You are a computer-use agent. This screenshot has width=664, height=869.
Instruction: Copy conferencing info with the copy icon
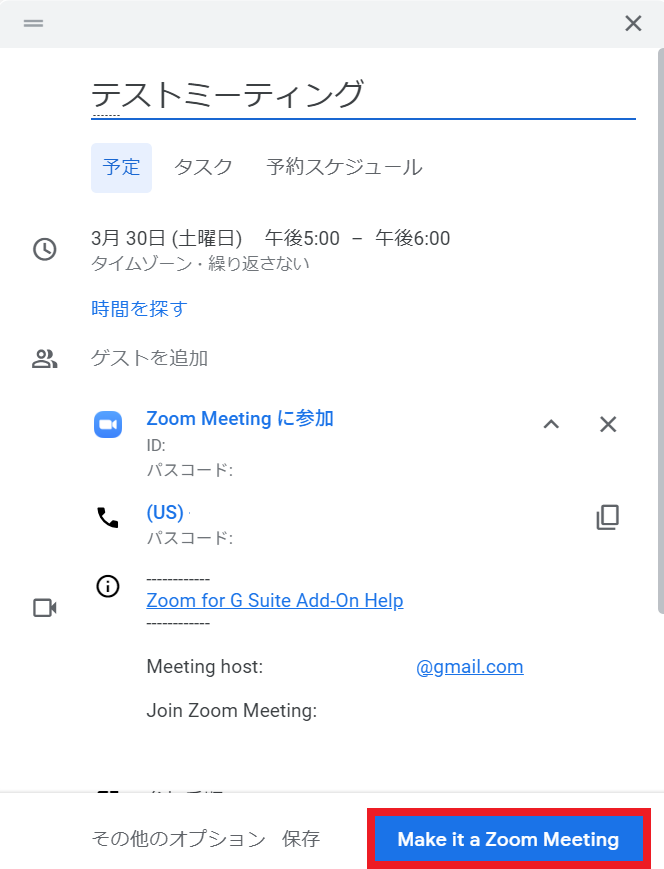pyautogui.click(x=608, y=517)
